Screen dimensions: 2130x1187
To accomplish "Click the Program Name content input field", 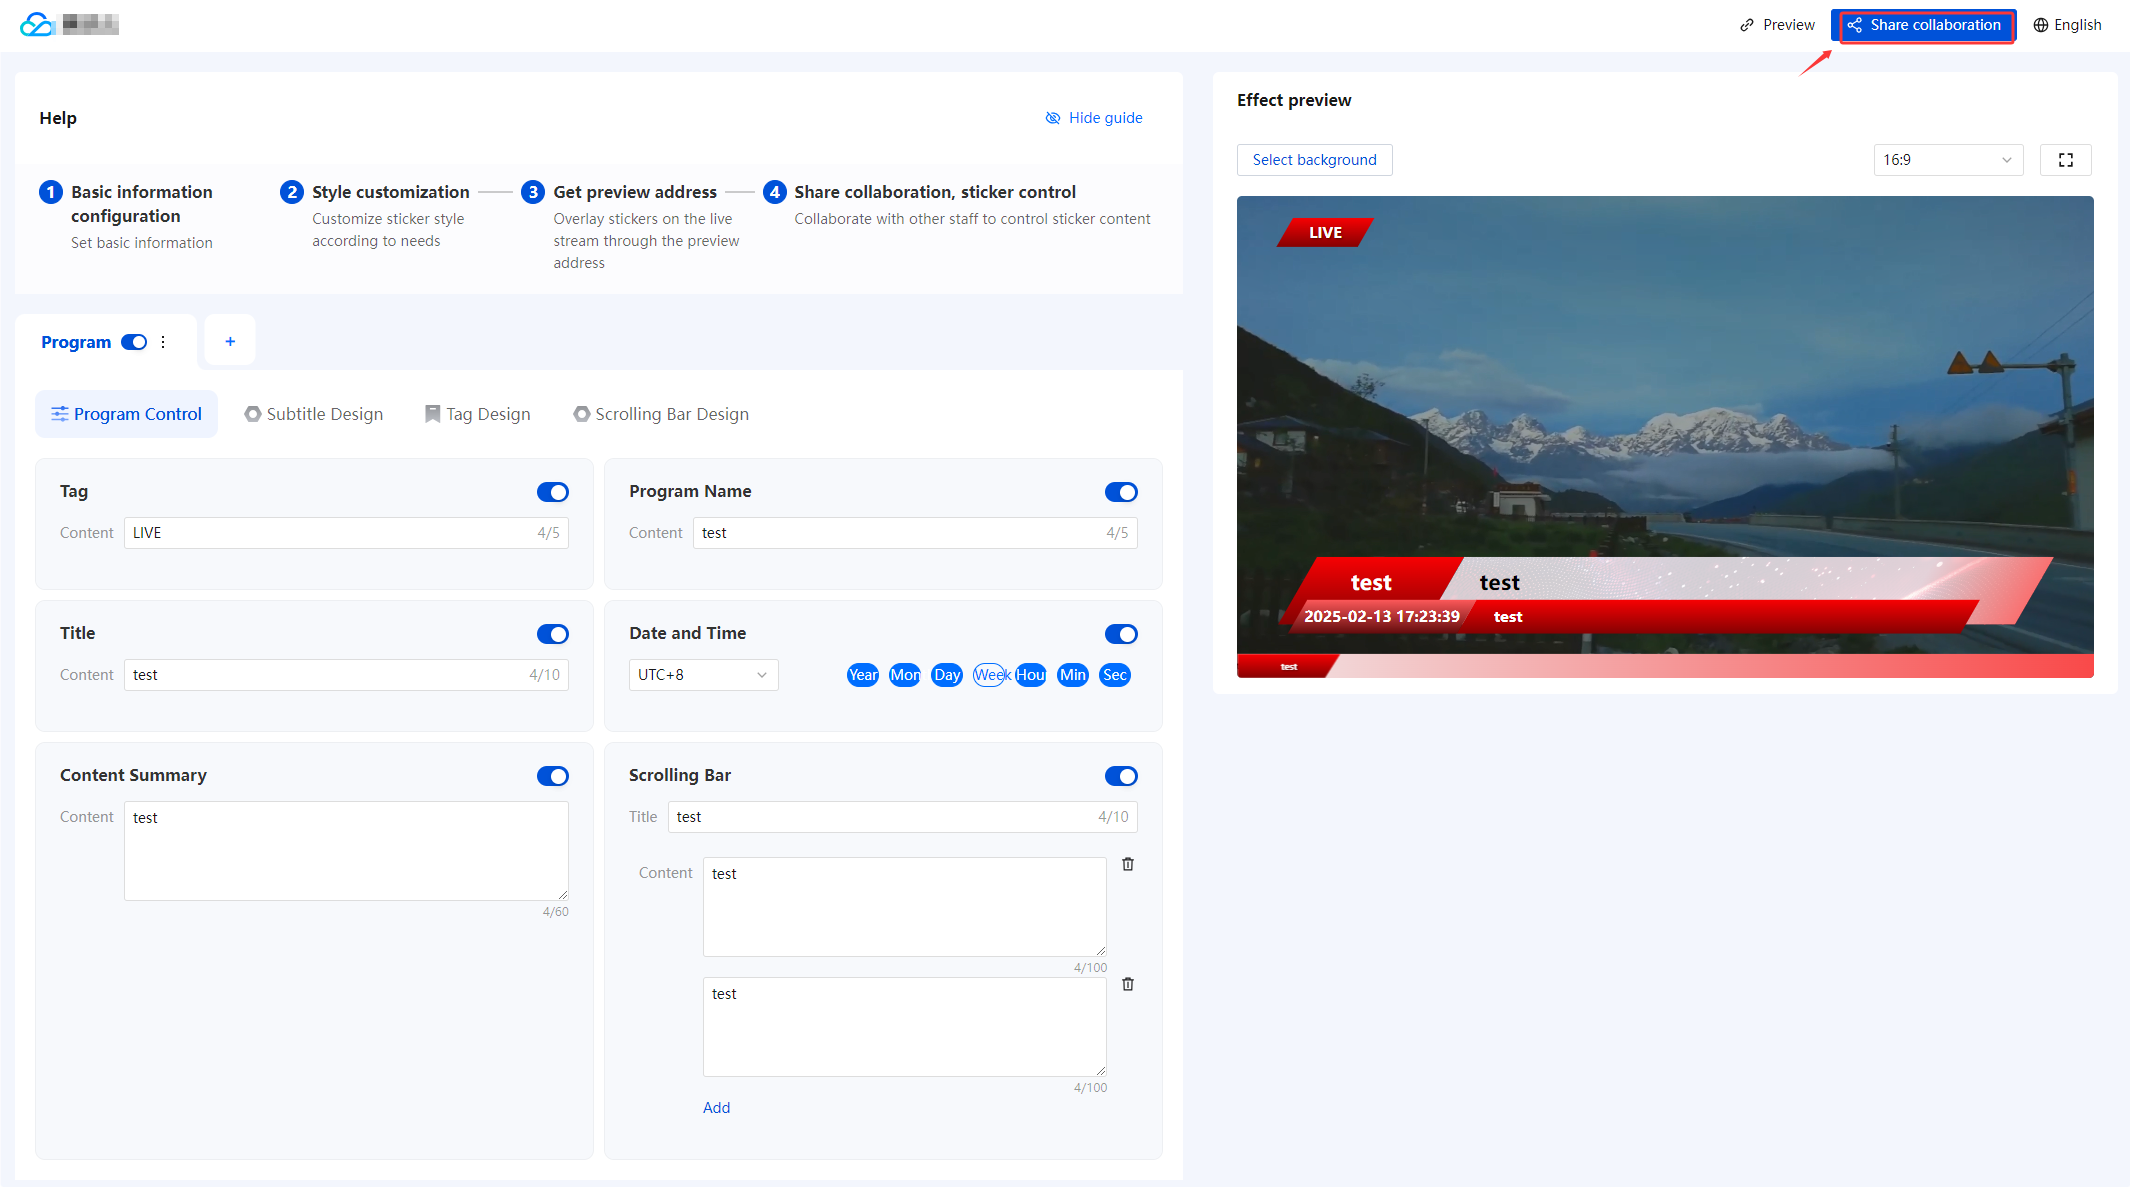I will click(900, 533).
